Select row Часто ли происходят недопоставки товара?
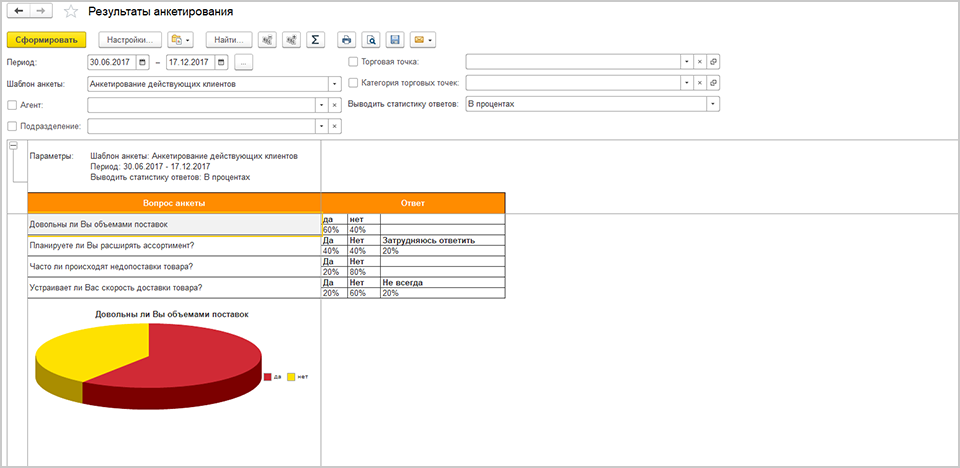The image size is (960, 468). [174, 266]
